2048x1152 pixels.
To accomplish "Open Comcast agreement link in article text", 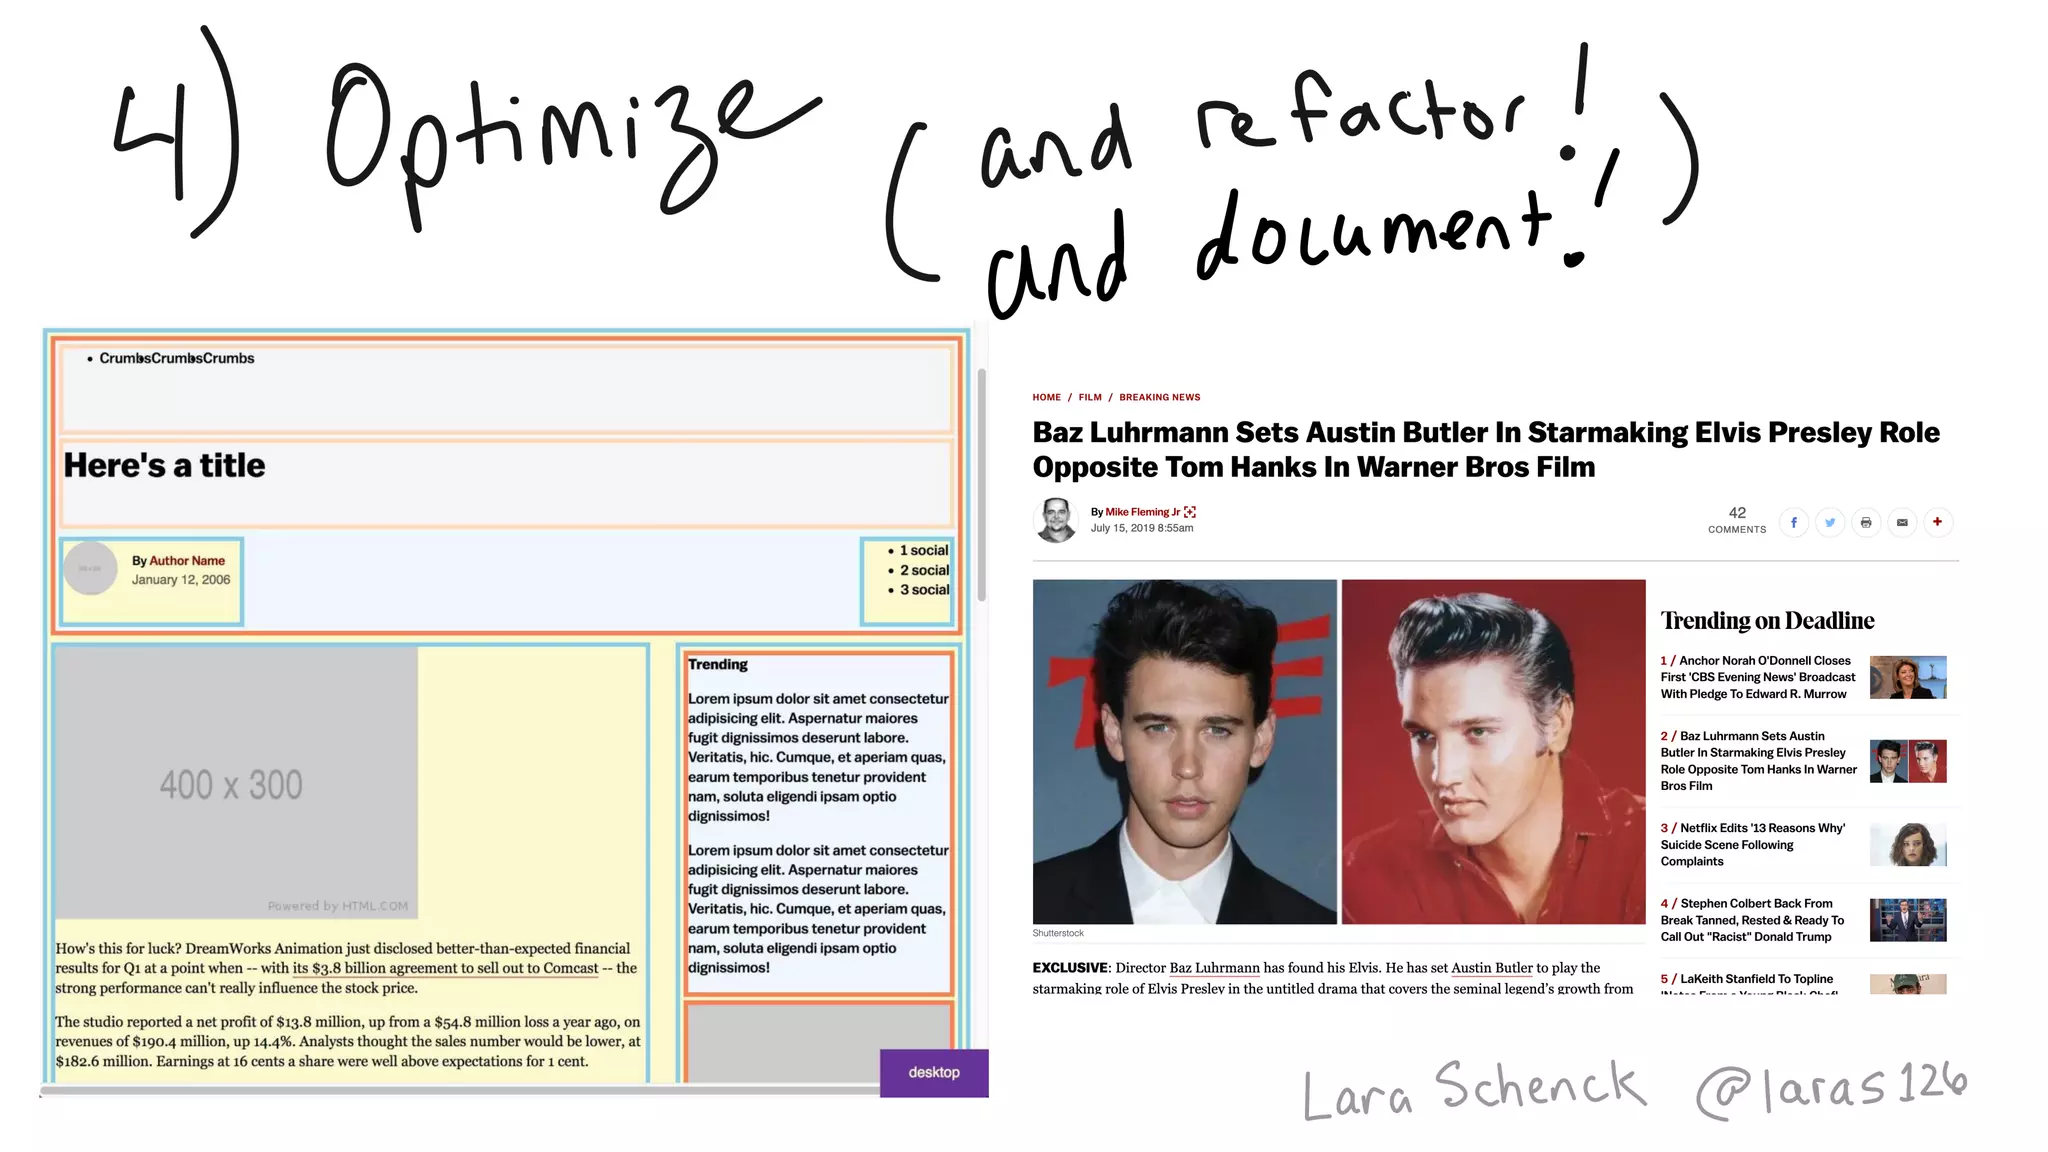I will click(x=445, y=968).
